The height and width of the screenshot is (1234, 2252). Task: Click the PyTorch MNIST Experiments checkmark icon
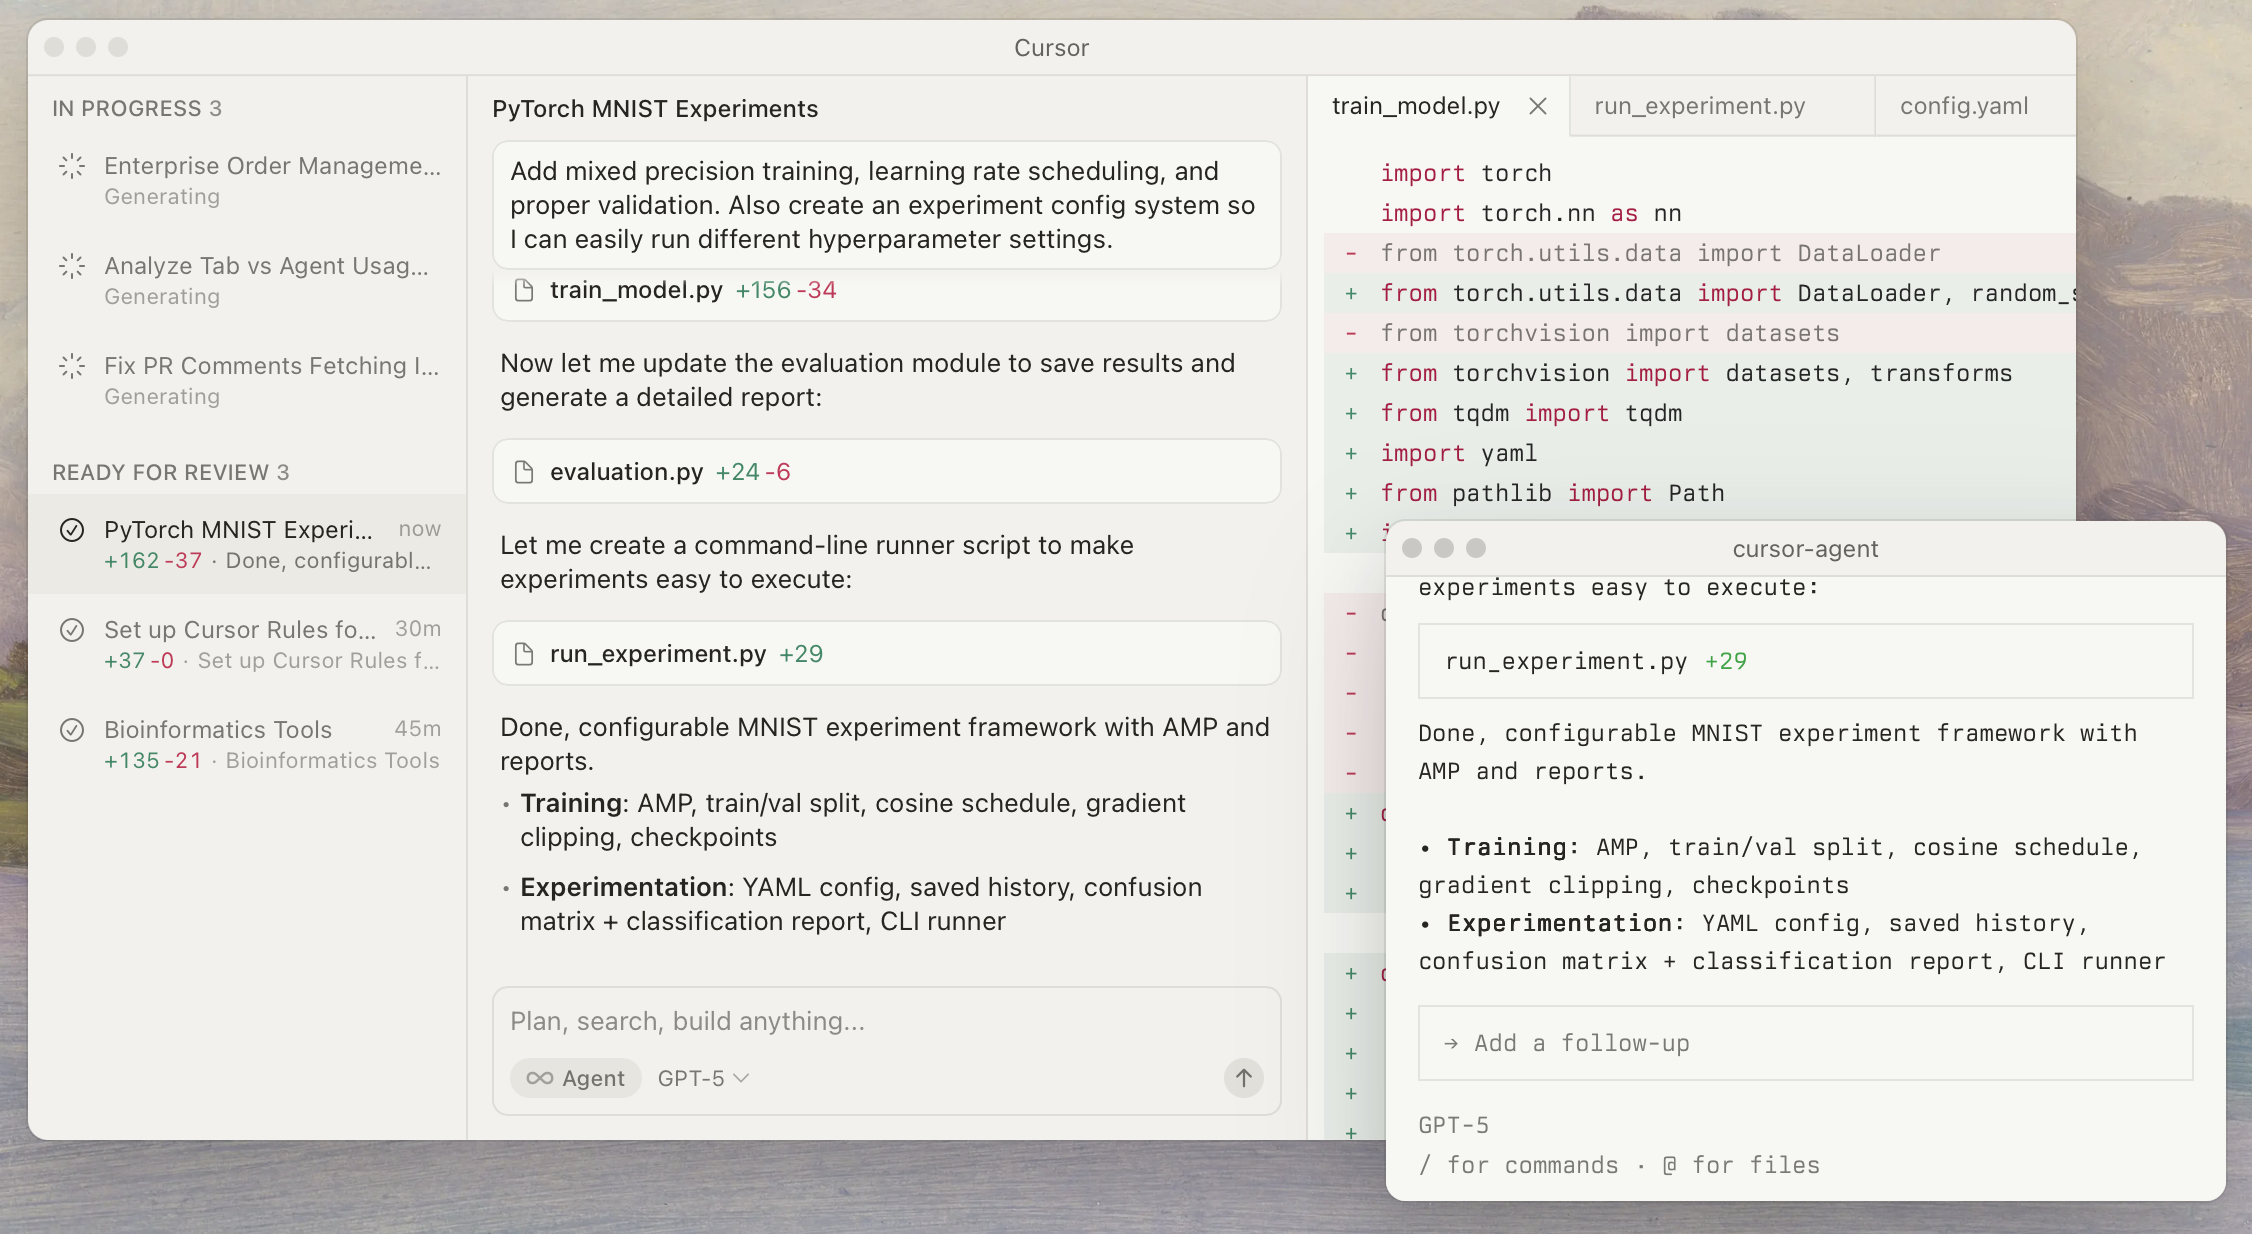pos(72,530)
